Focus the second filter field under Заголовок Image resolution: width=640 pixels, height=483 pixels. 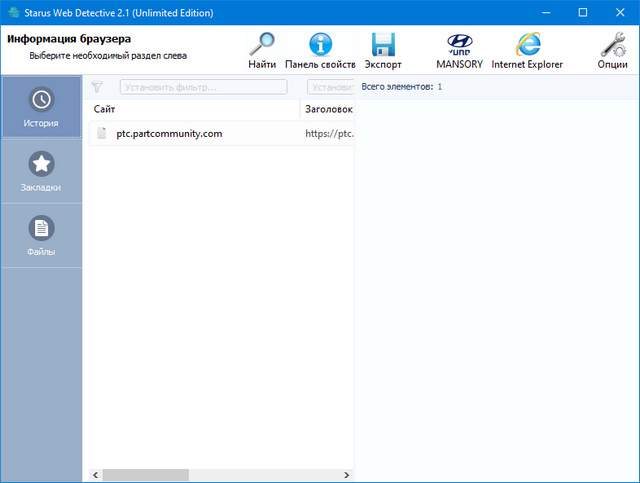(331, 87)
